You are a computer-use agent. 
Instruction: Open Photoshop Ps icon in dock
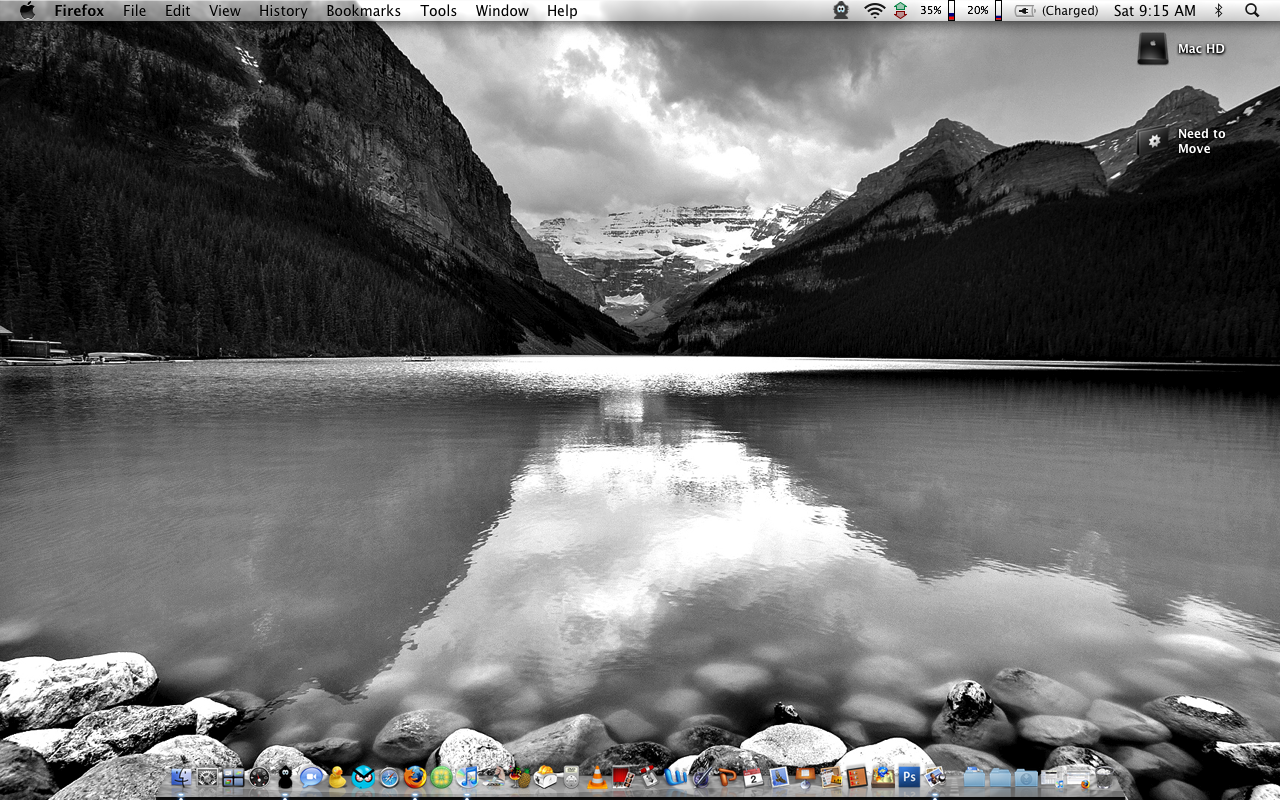(x=909, y=777)
